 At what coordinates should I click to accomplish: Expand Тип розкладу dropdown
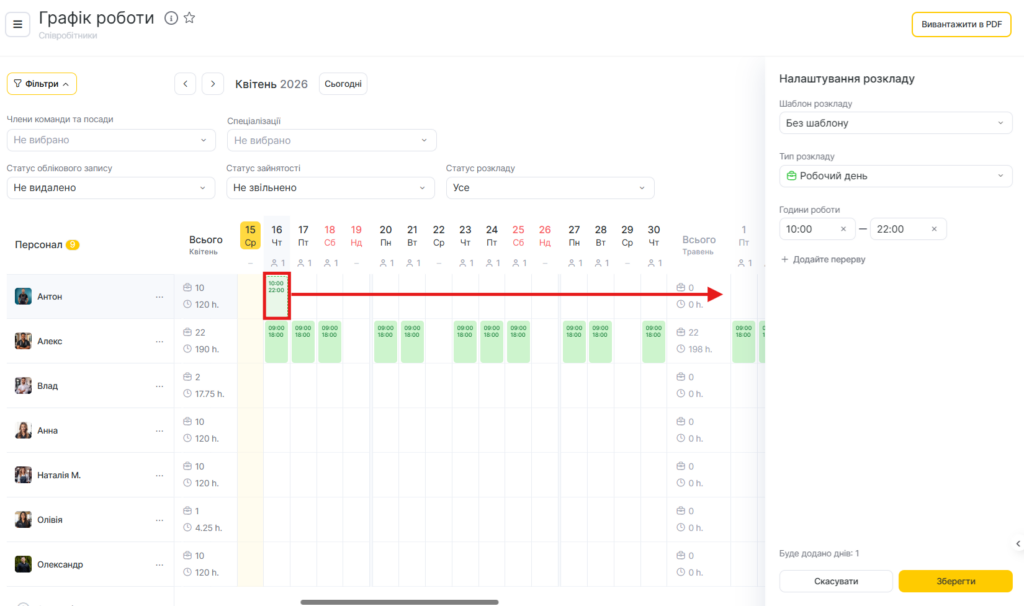pyautogui.click(x=895, y=176)
